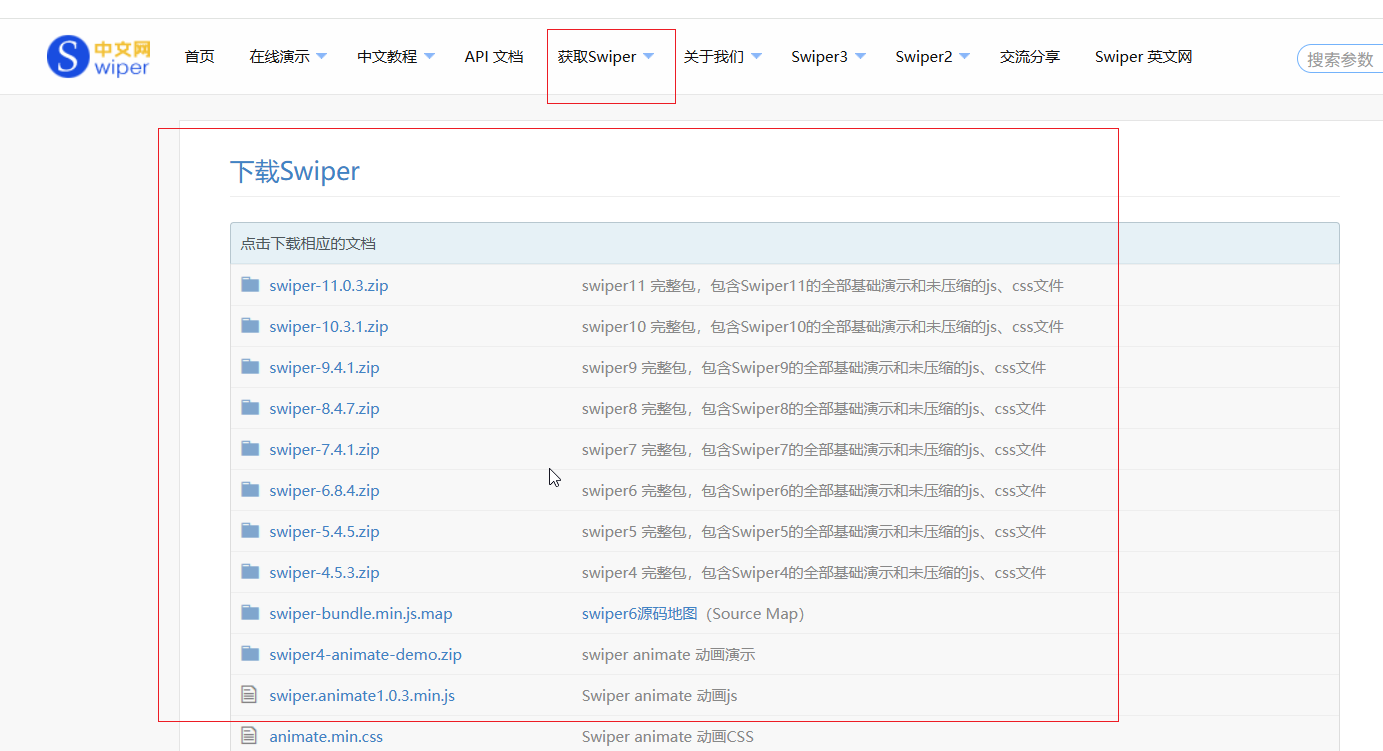This screenshot has width=1383, height=751.
Task: Download swiper-7.4.1.zip
Action: coord(324,450)
